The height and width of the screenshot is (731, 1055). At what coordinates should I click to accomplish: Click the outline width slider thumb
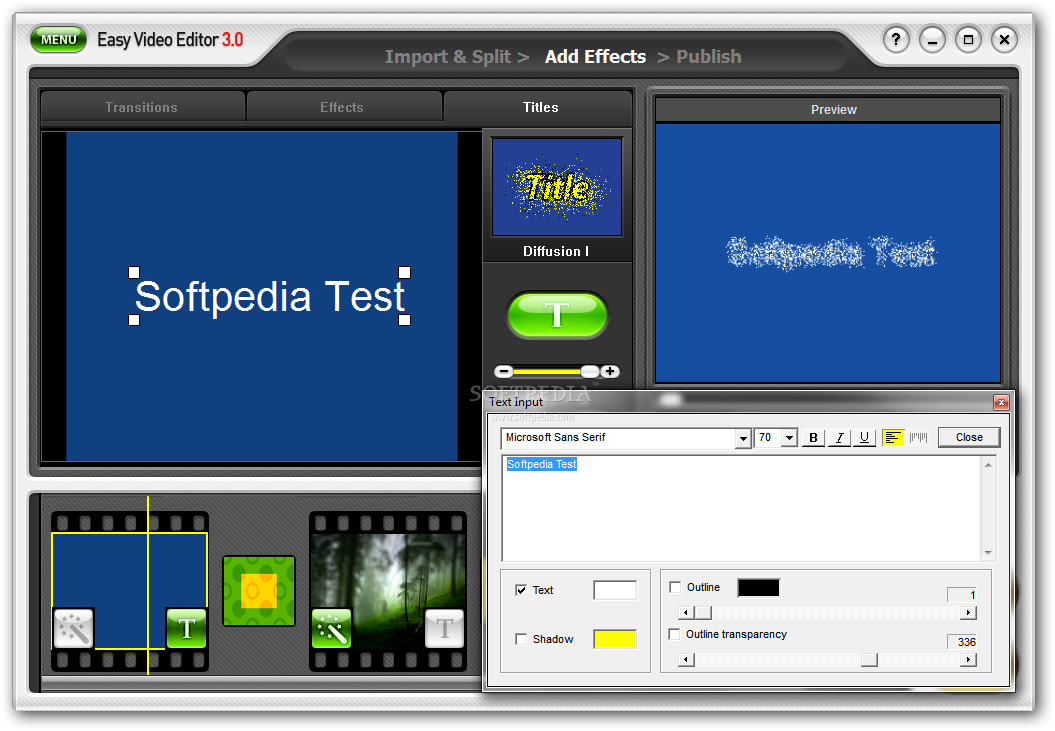[x=702, y=613]
